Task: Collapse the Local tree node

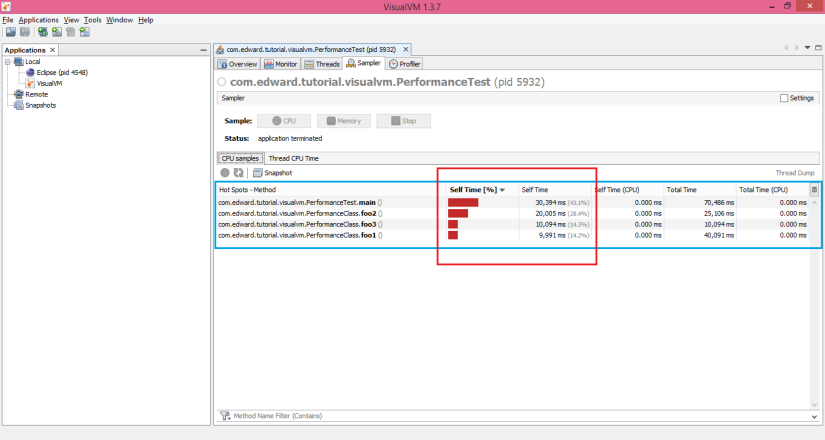Action: 8,62
